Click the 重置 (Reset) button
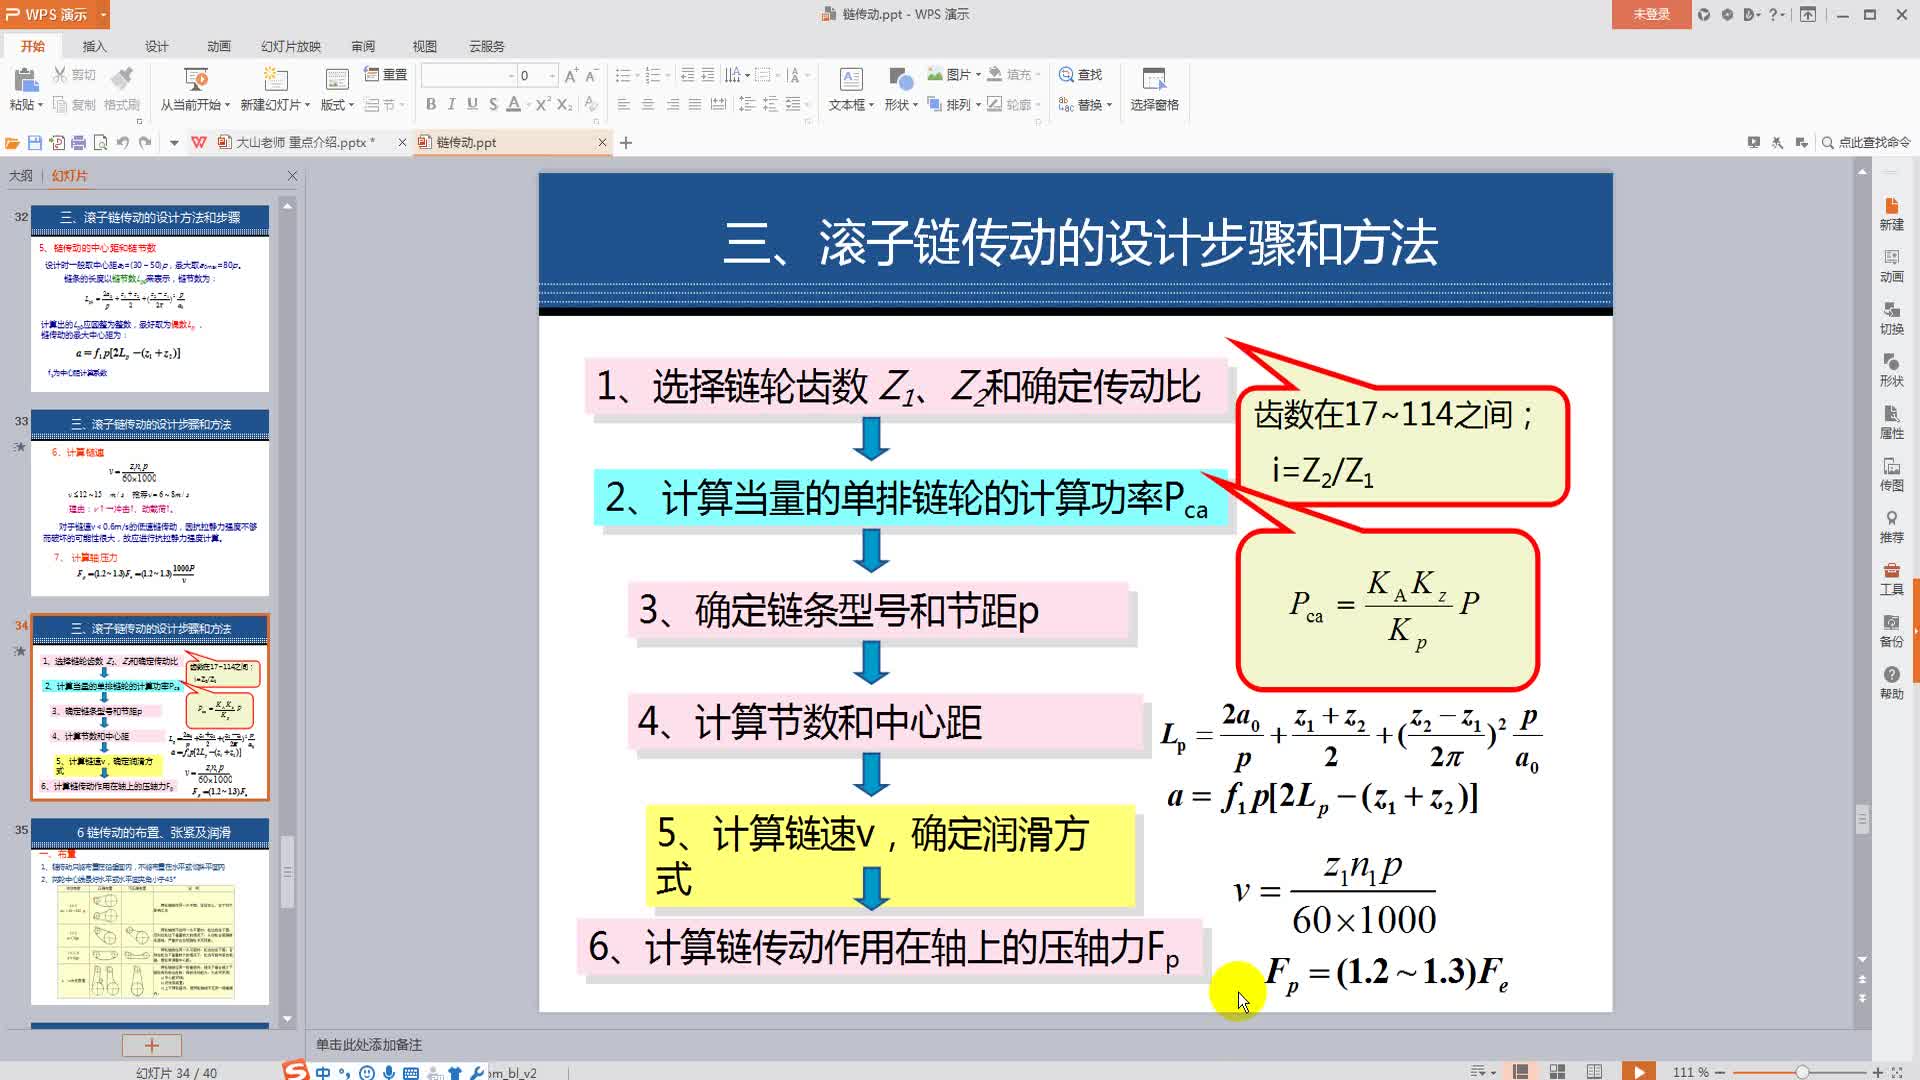This screenshot has width=1920, height=1080. [x=385, y=74]
